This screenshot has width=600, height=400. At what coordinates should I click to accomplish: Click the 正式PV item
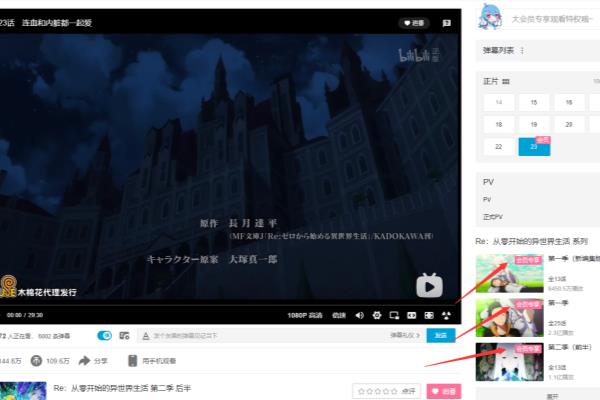(x=493, y=217)
